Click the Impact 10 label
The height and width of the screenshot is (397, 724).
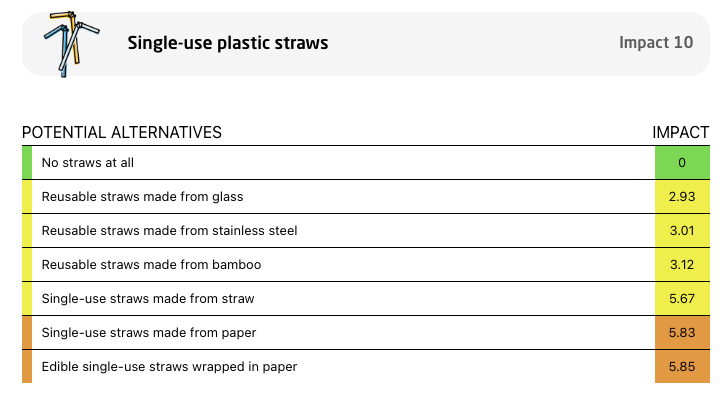[656, 42]
